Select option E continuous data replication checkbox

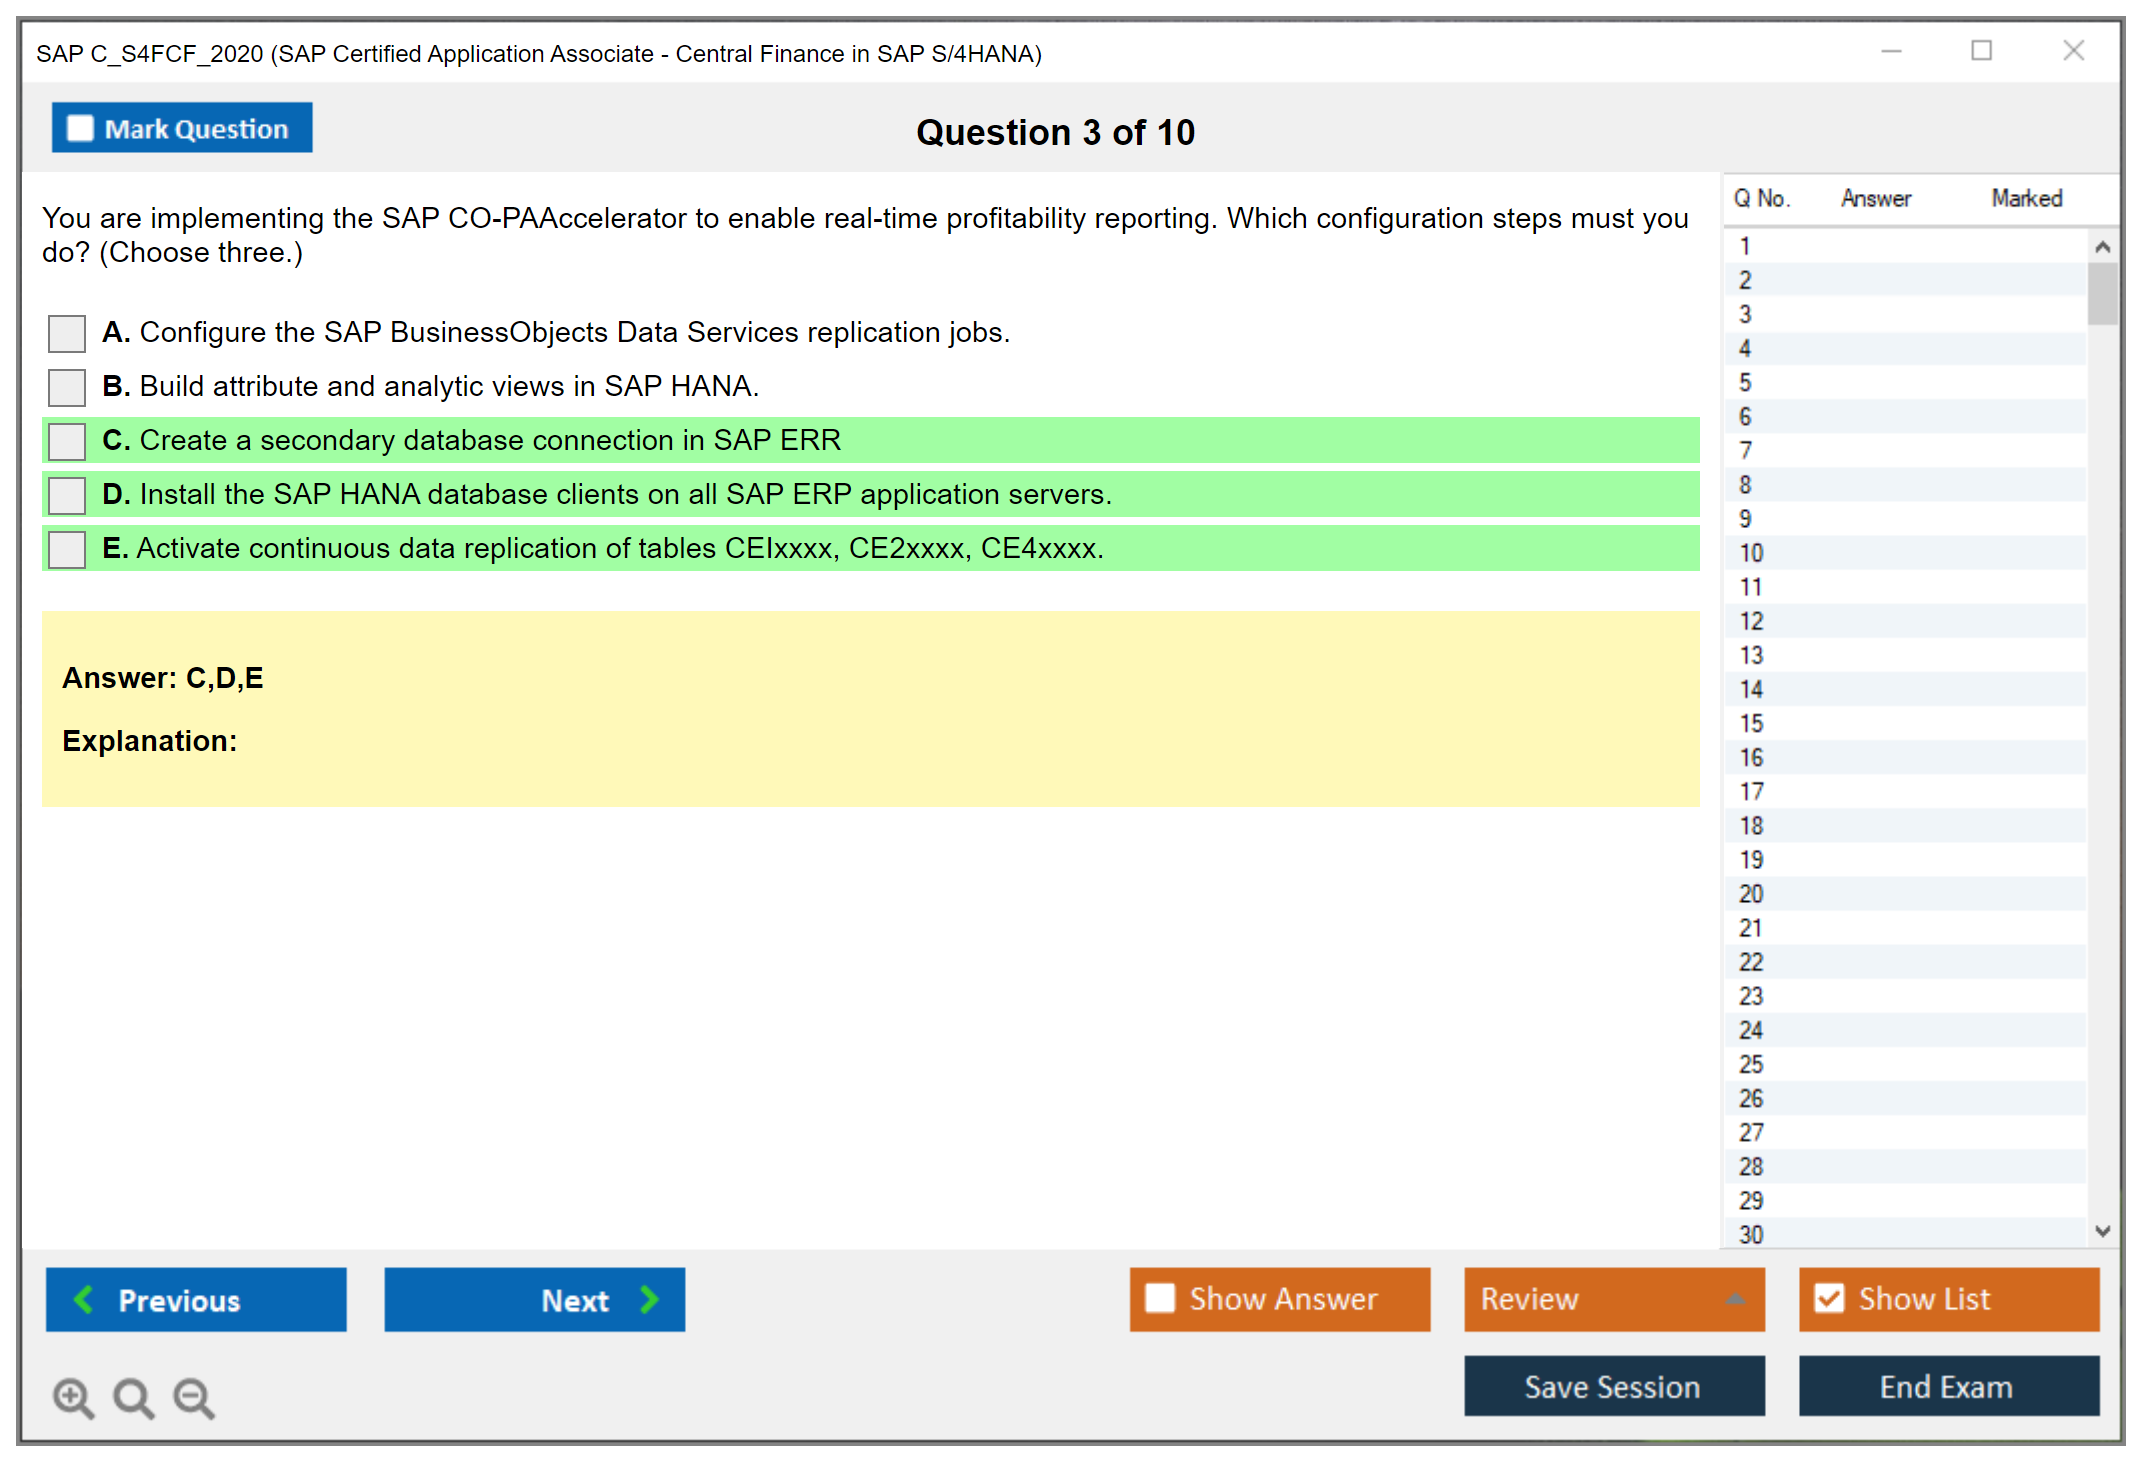[67, 549]
